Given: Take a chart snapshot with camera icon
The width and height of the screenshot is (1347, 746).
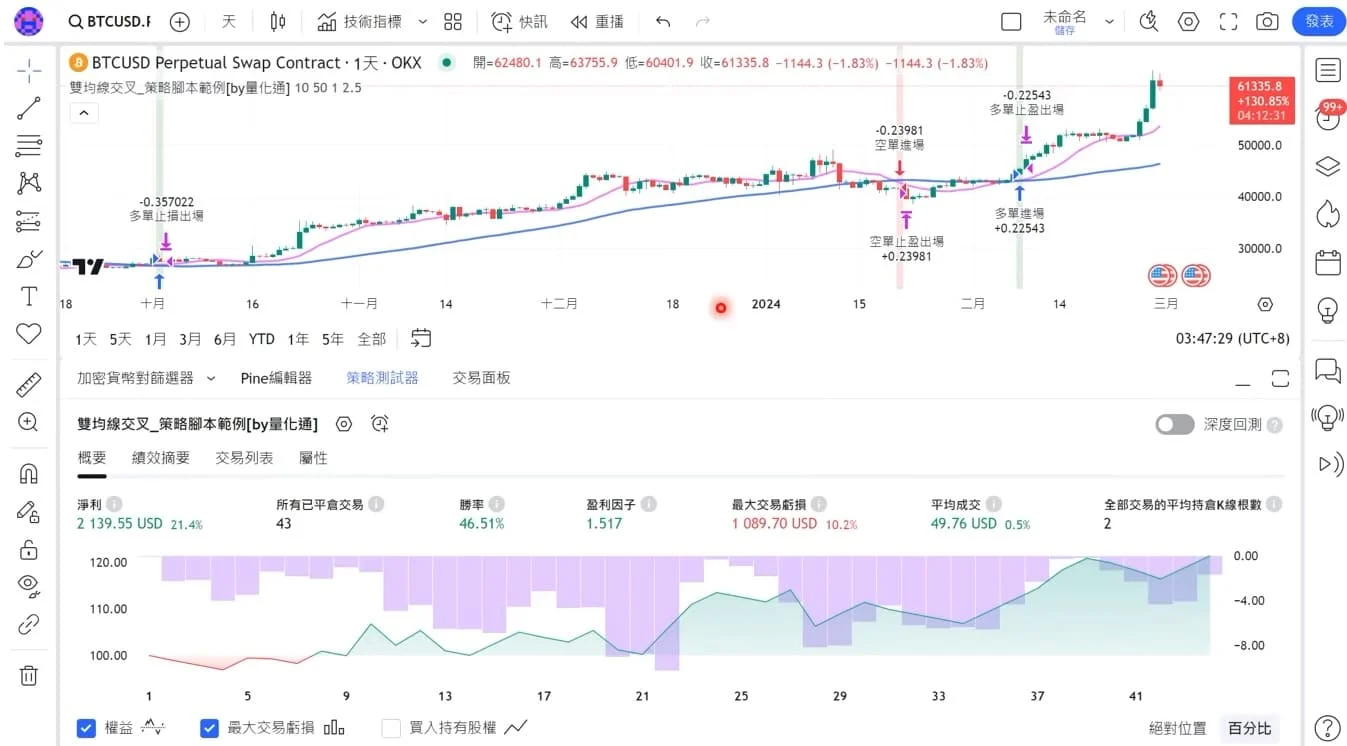Looking at the screenshot, I should pyautogui.click(x=1267, y=22).
